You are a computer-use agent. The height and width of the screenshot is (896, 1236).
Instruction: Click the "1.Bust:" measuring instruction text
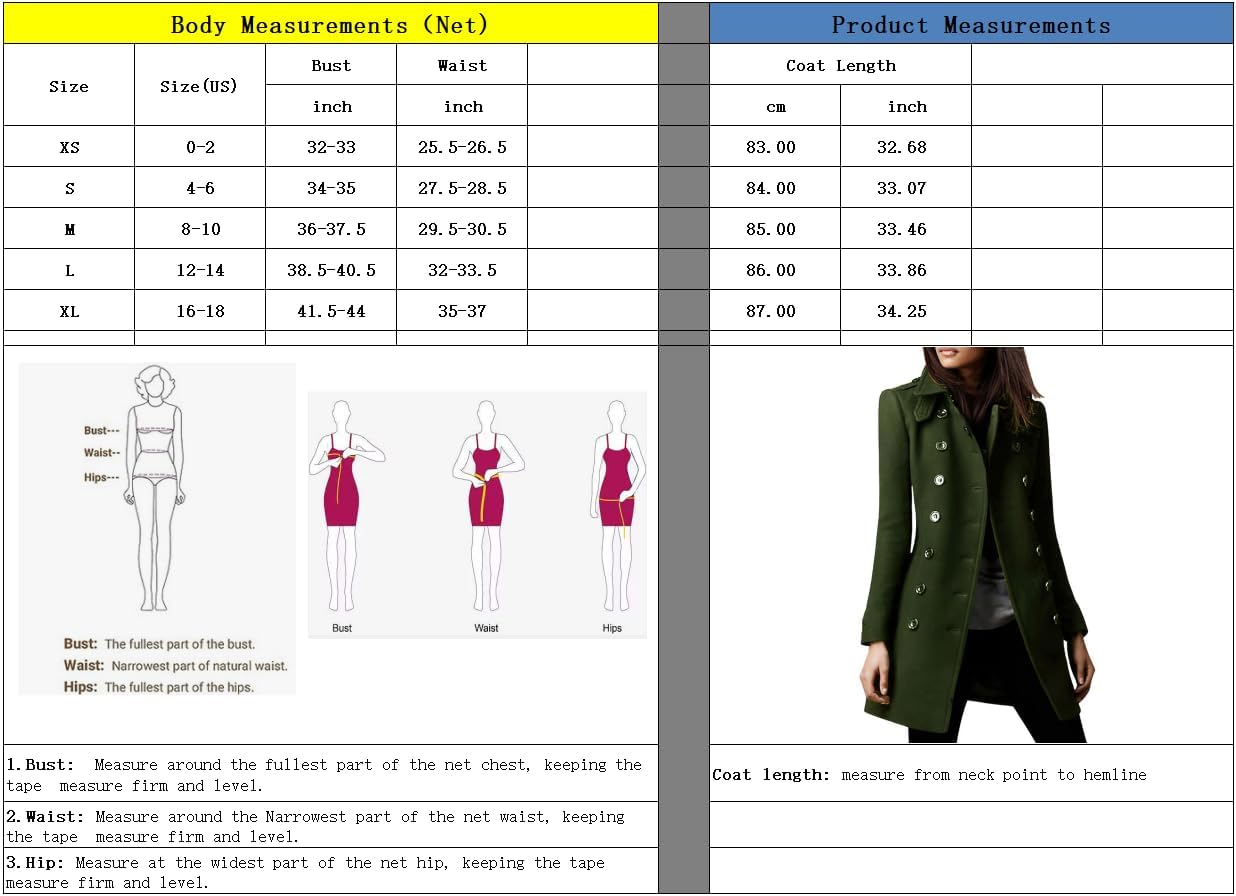tap(324, 775)
